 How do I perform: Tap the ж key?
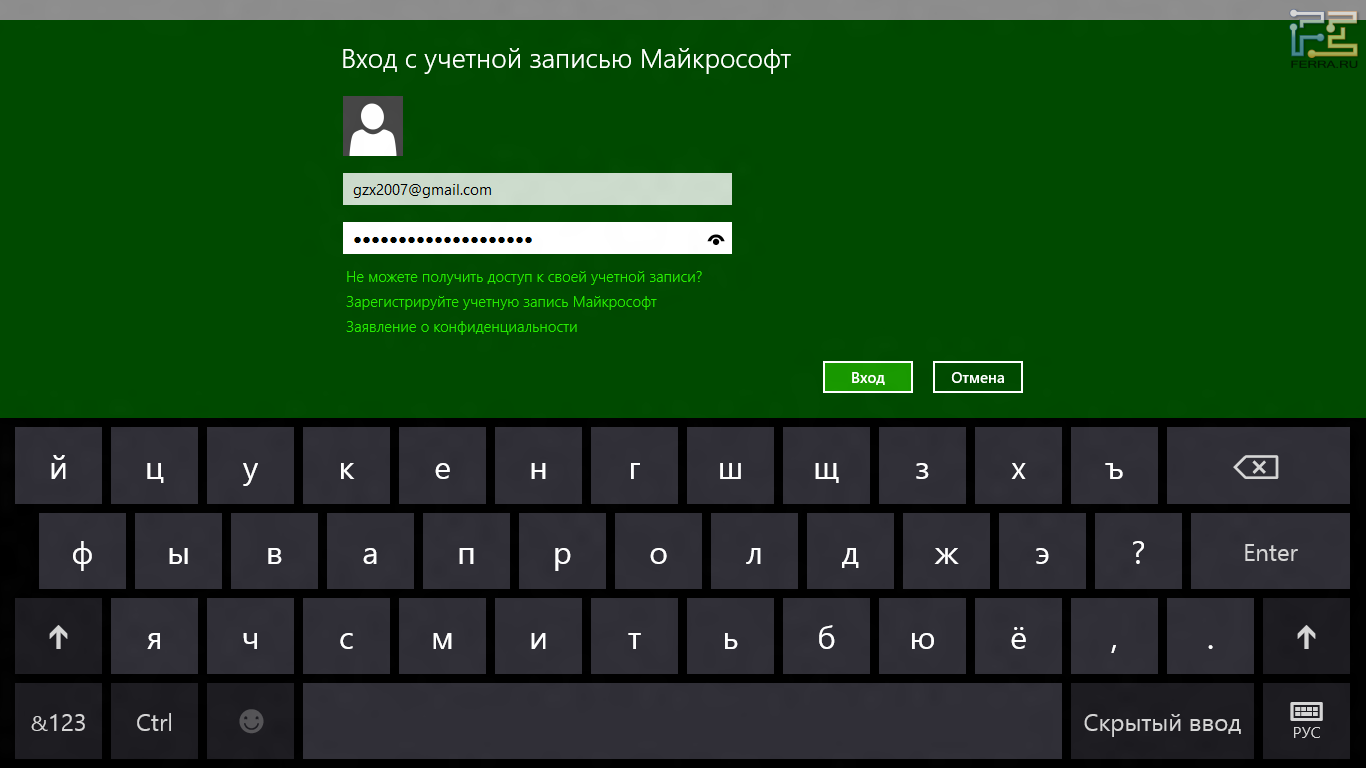(x=946, y=552)
